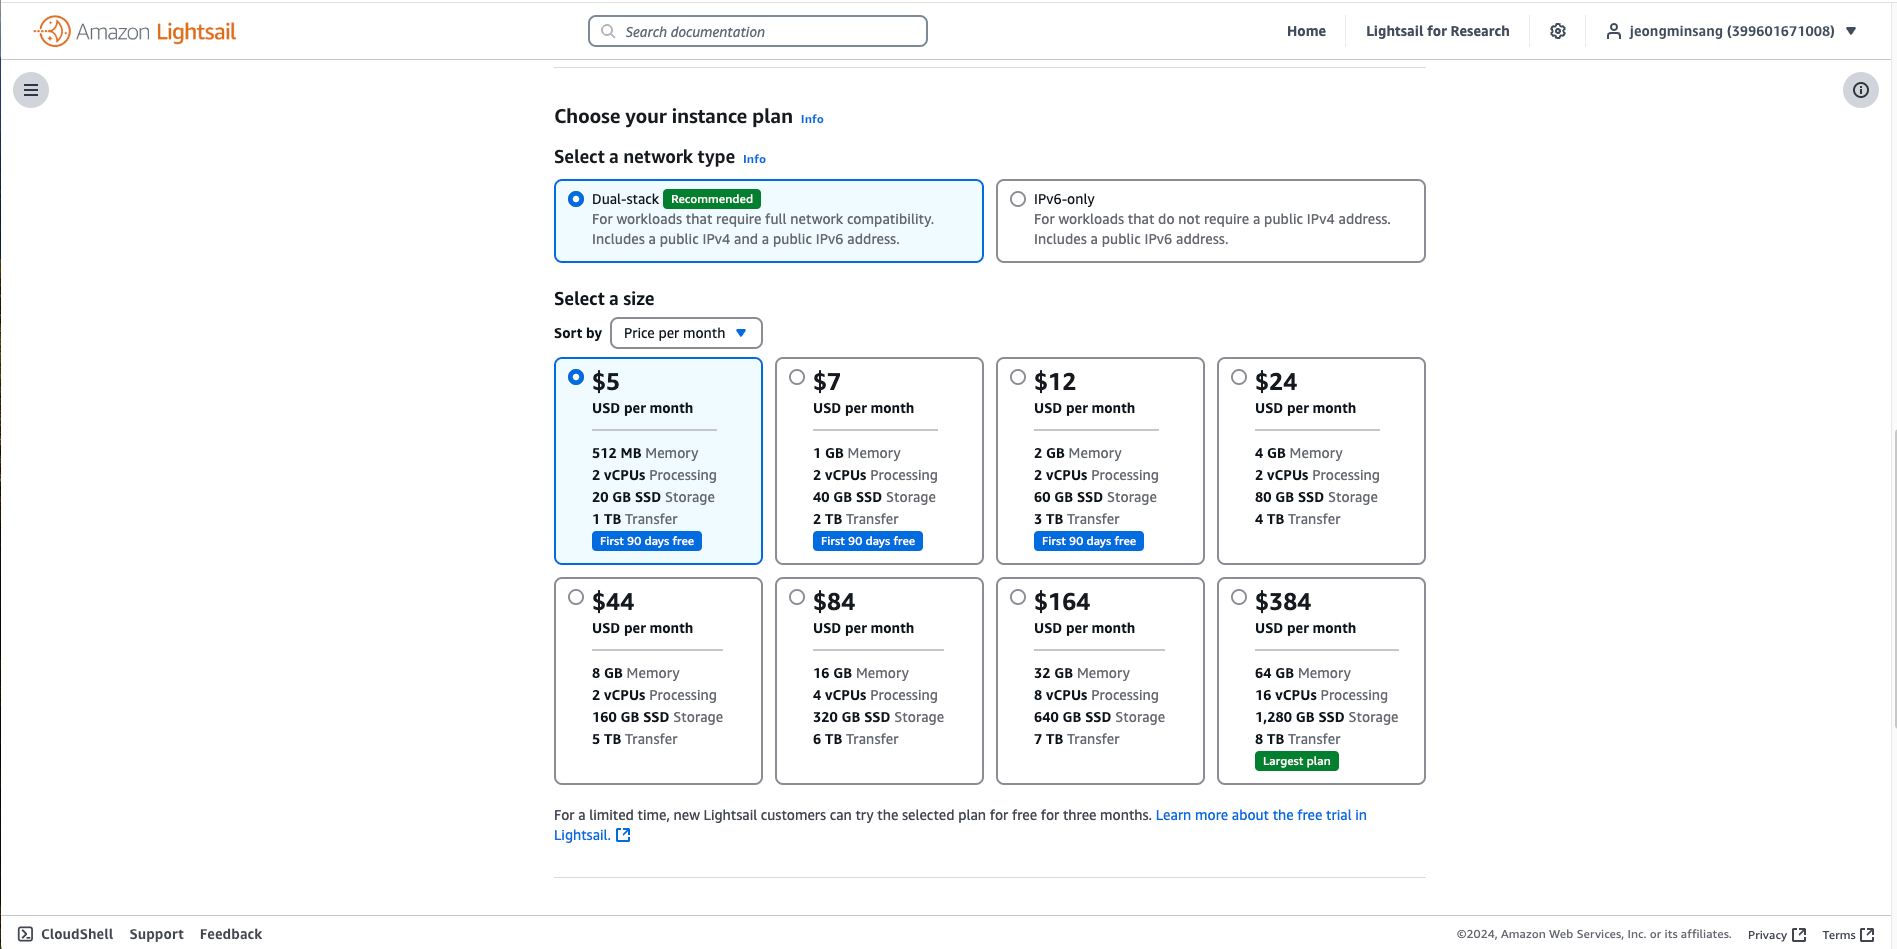Viewport: 1897px width, 949px height.
Task: Click the '8 GB Memory' text
Action: coord(636,673)
